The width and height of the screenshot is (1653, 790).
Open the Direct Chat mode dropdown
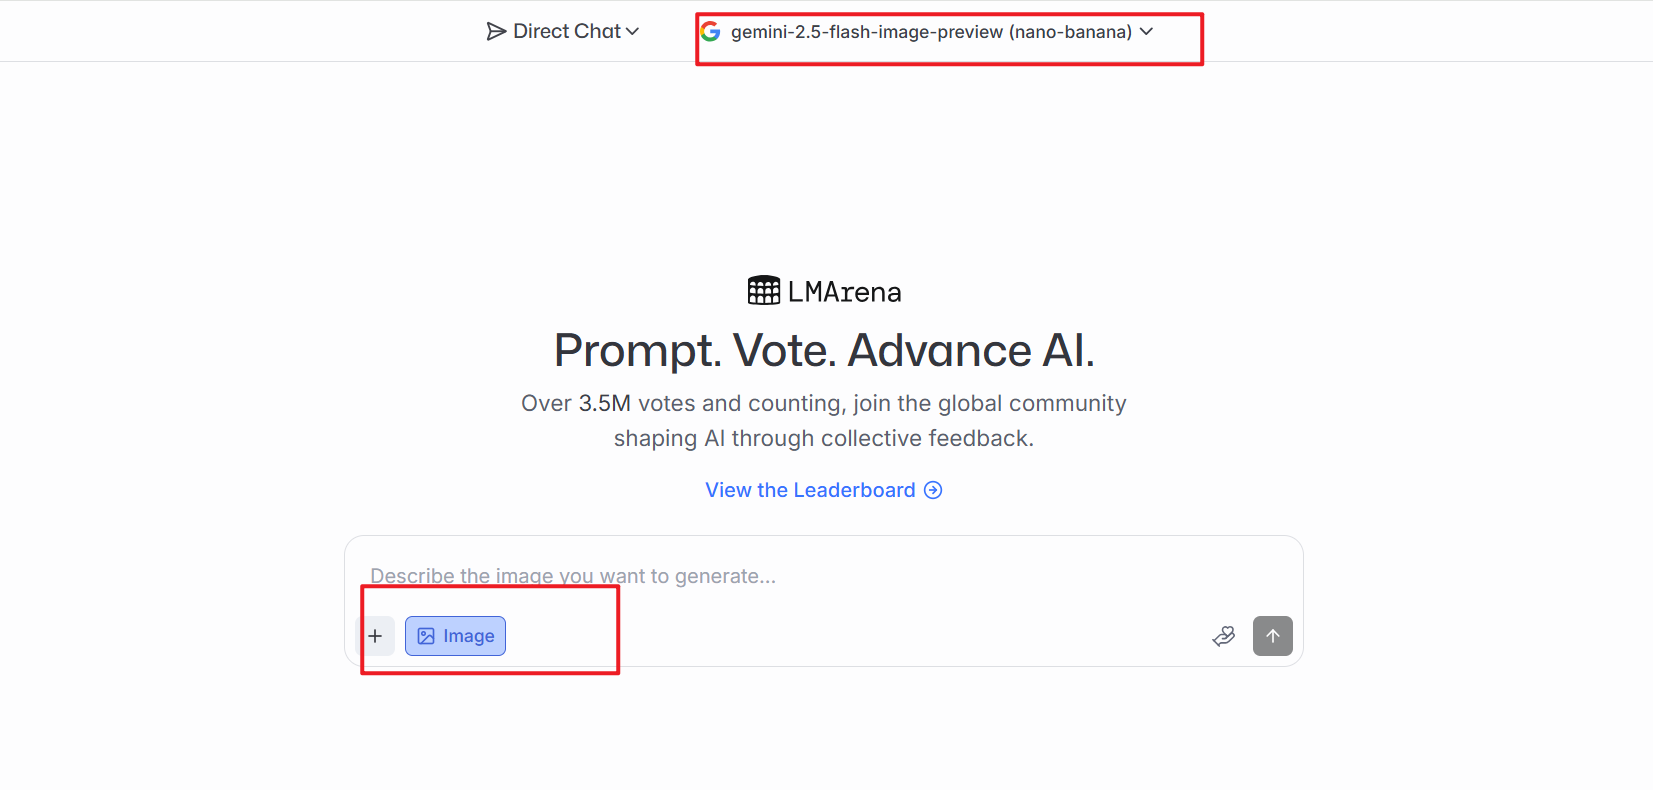point(566,32)
